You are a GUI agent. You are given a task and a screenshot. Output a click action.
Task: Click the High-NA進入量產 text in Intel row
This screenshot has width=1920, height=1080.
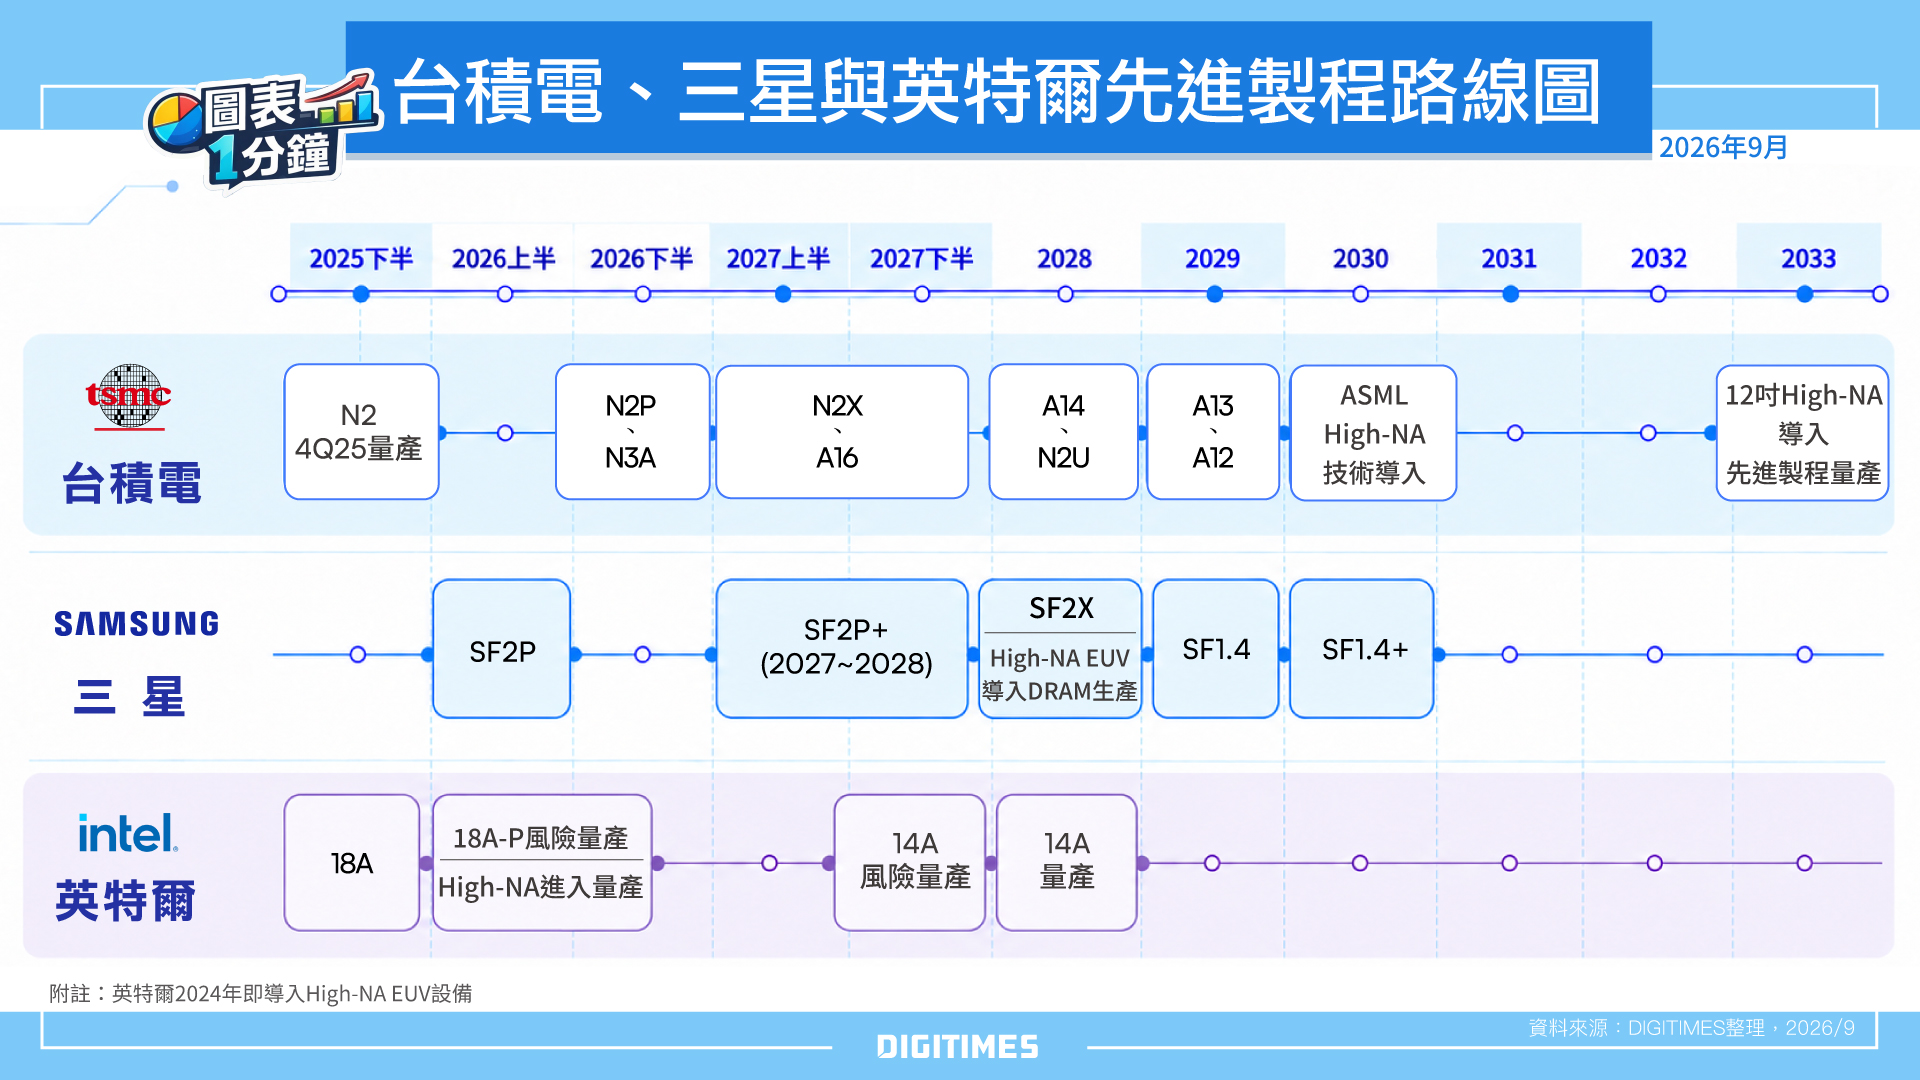(540, 887)
